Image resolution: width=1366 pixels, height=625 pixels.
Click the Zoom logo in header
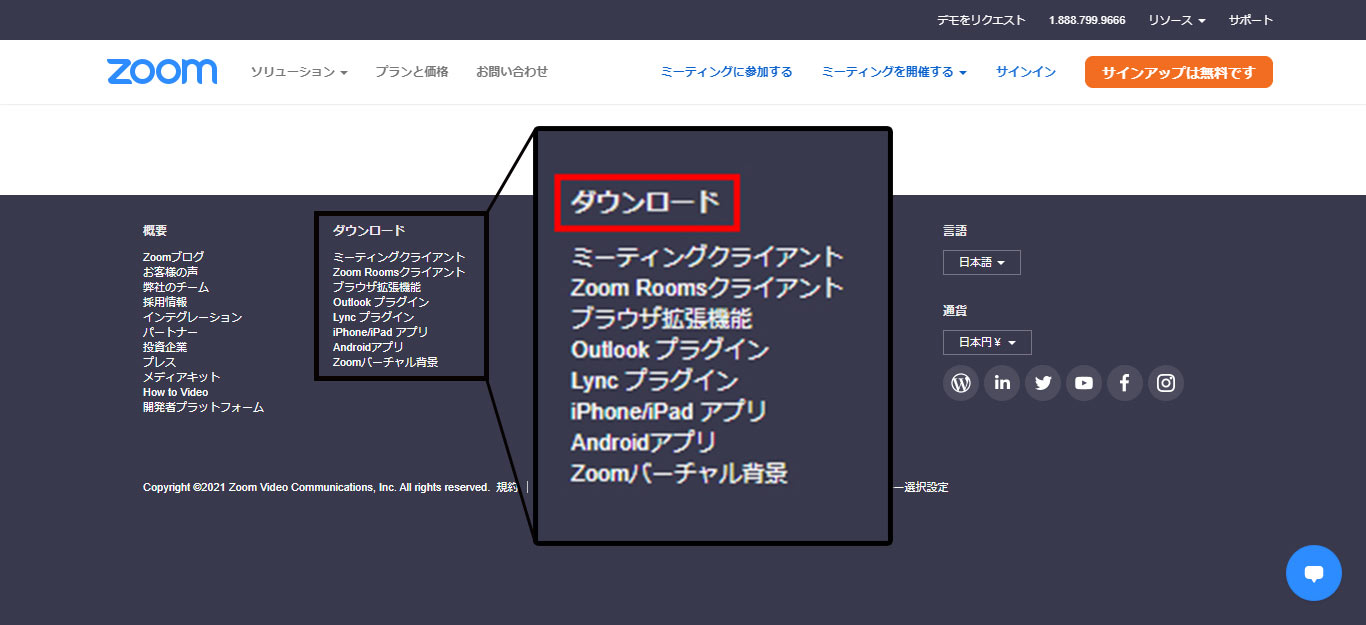tap(162, 72)
